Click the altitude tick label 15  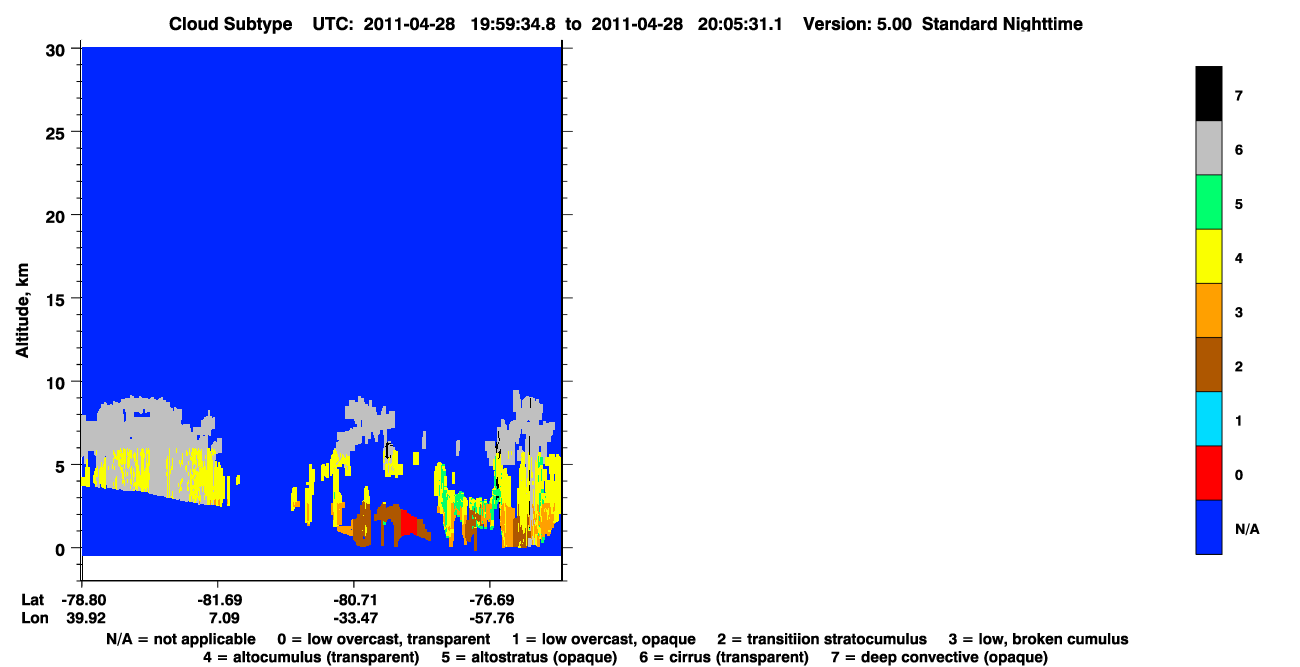tap(58, 298)
